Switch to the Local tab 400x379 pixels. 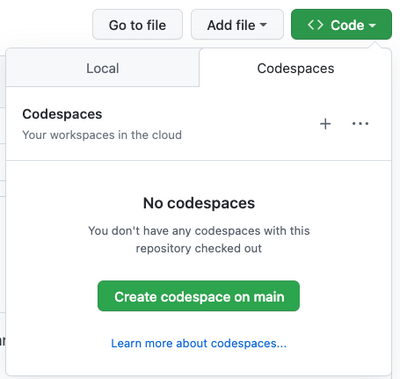coord(103,68)
